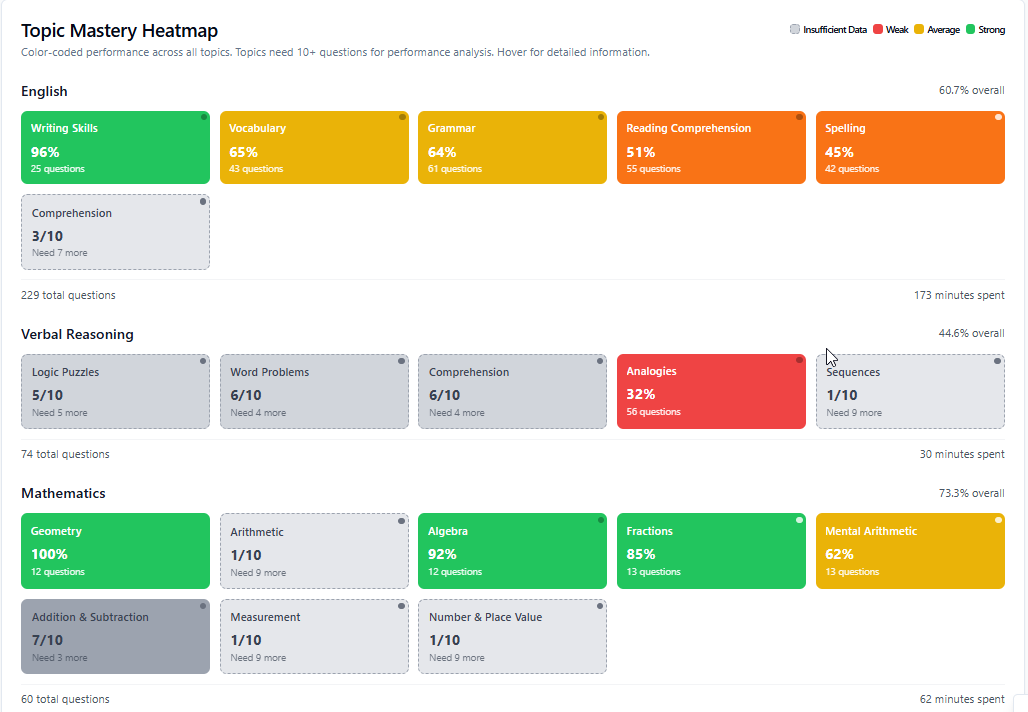Screen dimensions: 1028x712
Task: Click the info dot on the Writing Skills card
Action: 203,117
